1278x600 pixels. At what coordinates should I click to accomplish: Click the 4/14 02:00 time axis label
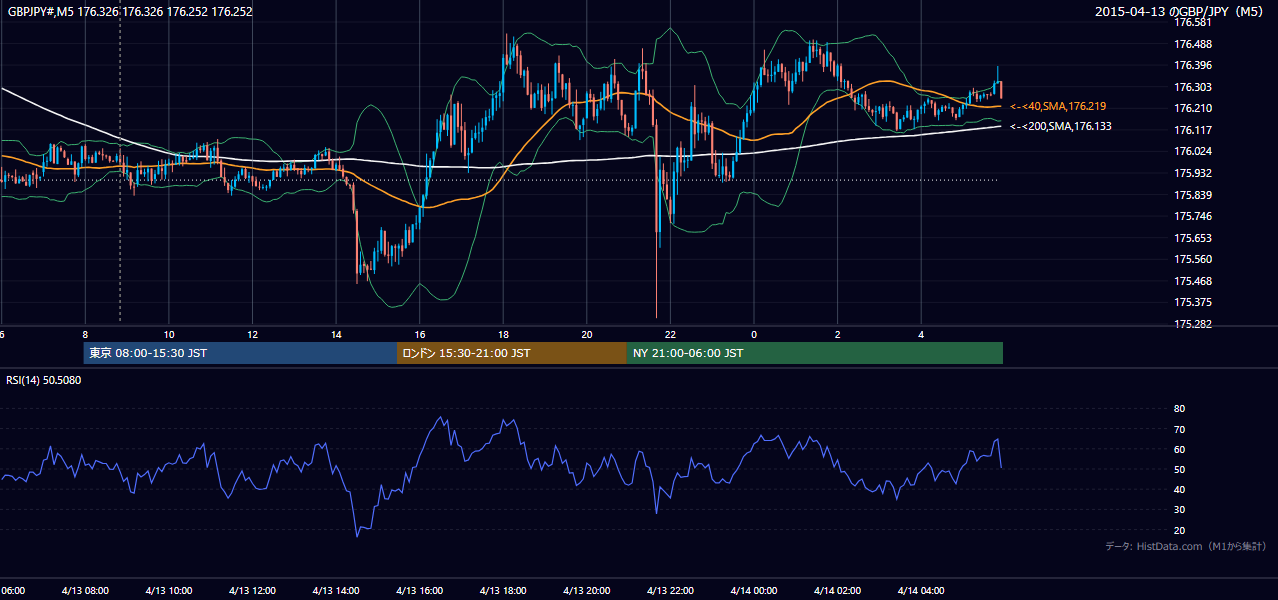(837, 590)
